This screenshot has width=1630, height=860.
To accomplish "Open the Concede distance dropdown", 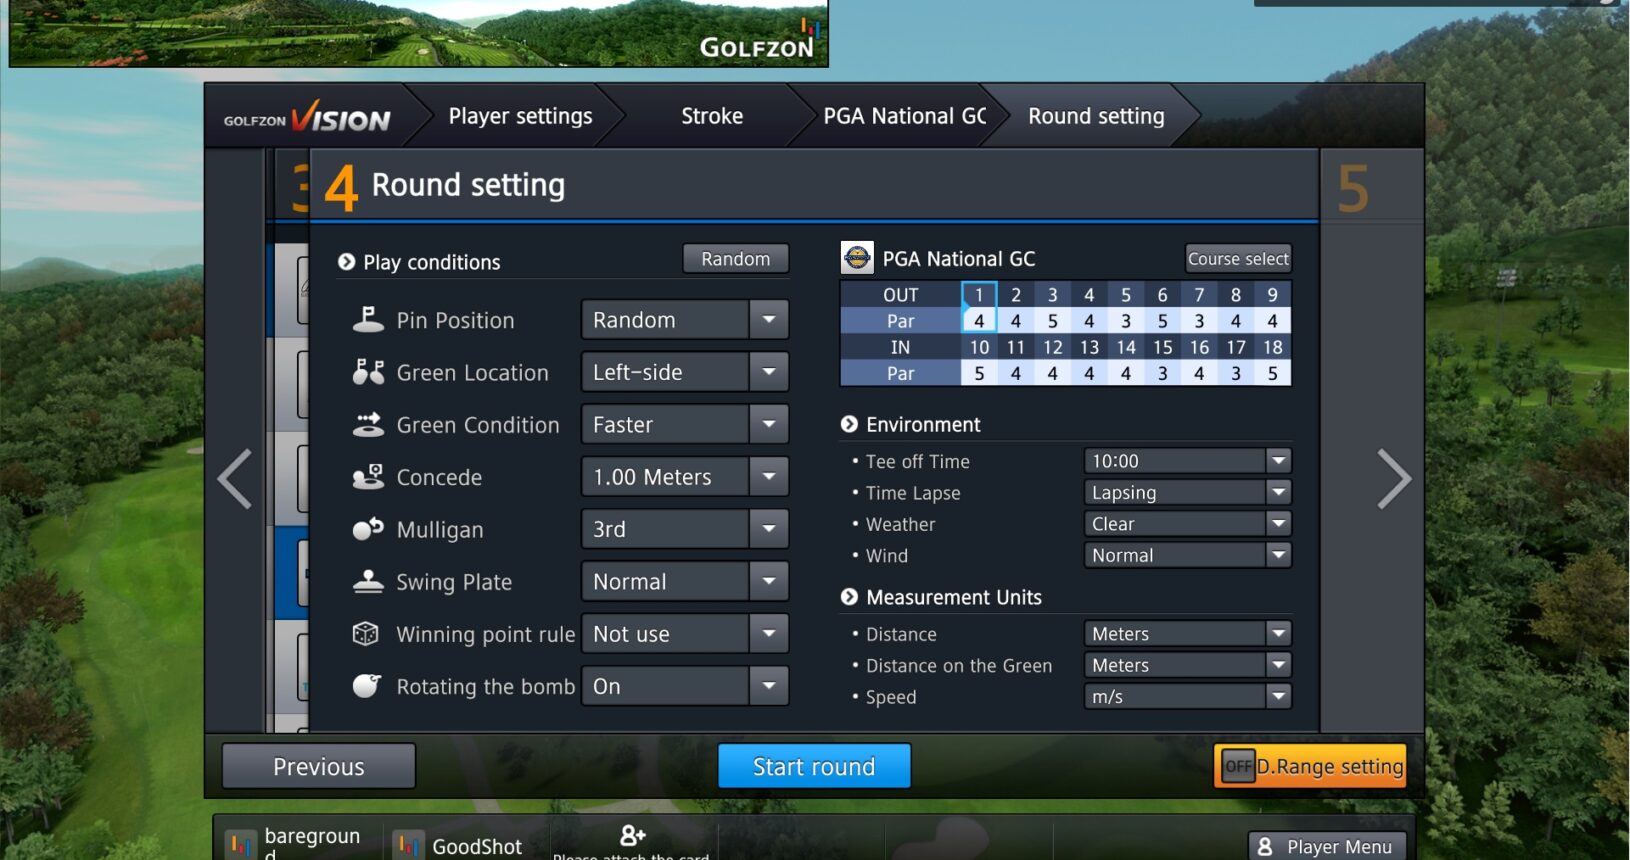I will coord(685,477).
